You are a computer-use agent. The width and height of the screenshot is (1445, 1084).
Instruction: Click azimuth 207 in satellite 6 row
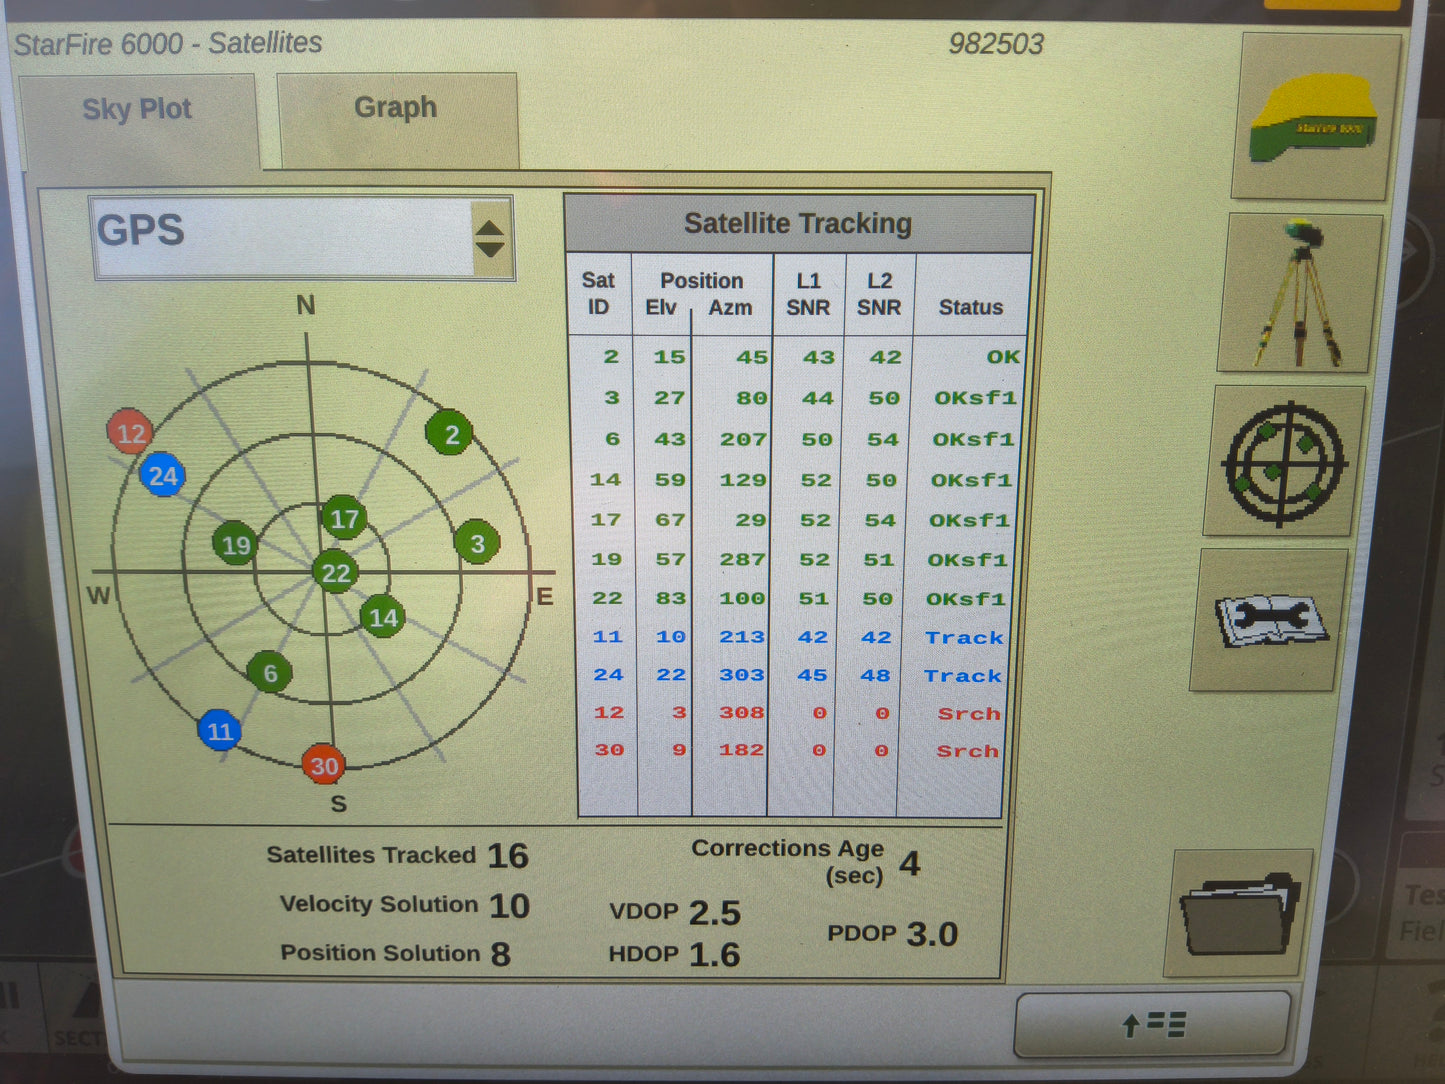pyautogui.click(x=743, y=439)
